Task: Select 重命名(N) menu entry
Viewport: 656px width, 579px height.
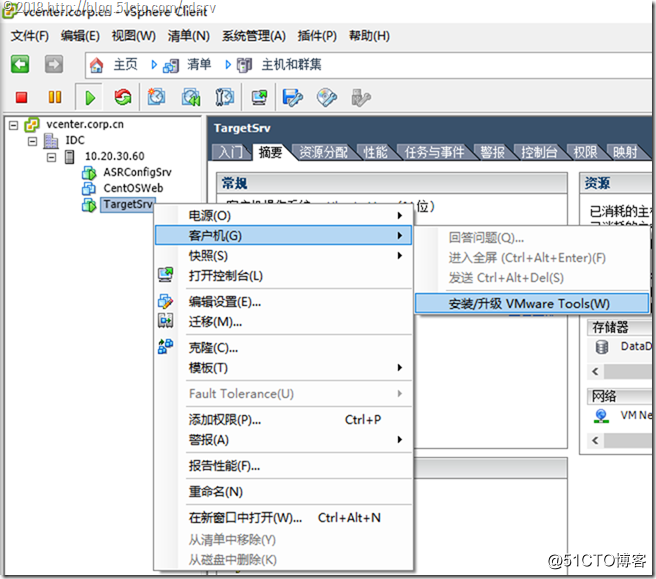Action: (x=284, y=492)
